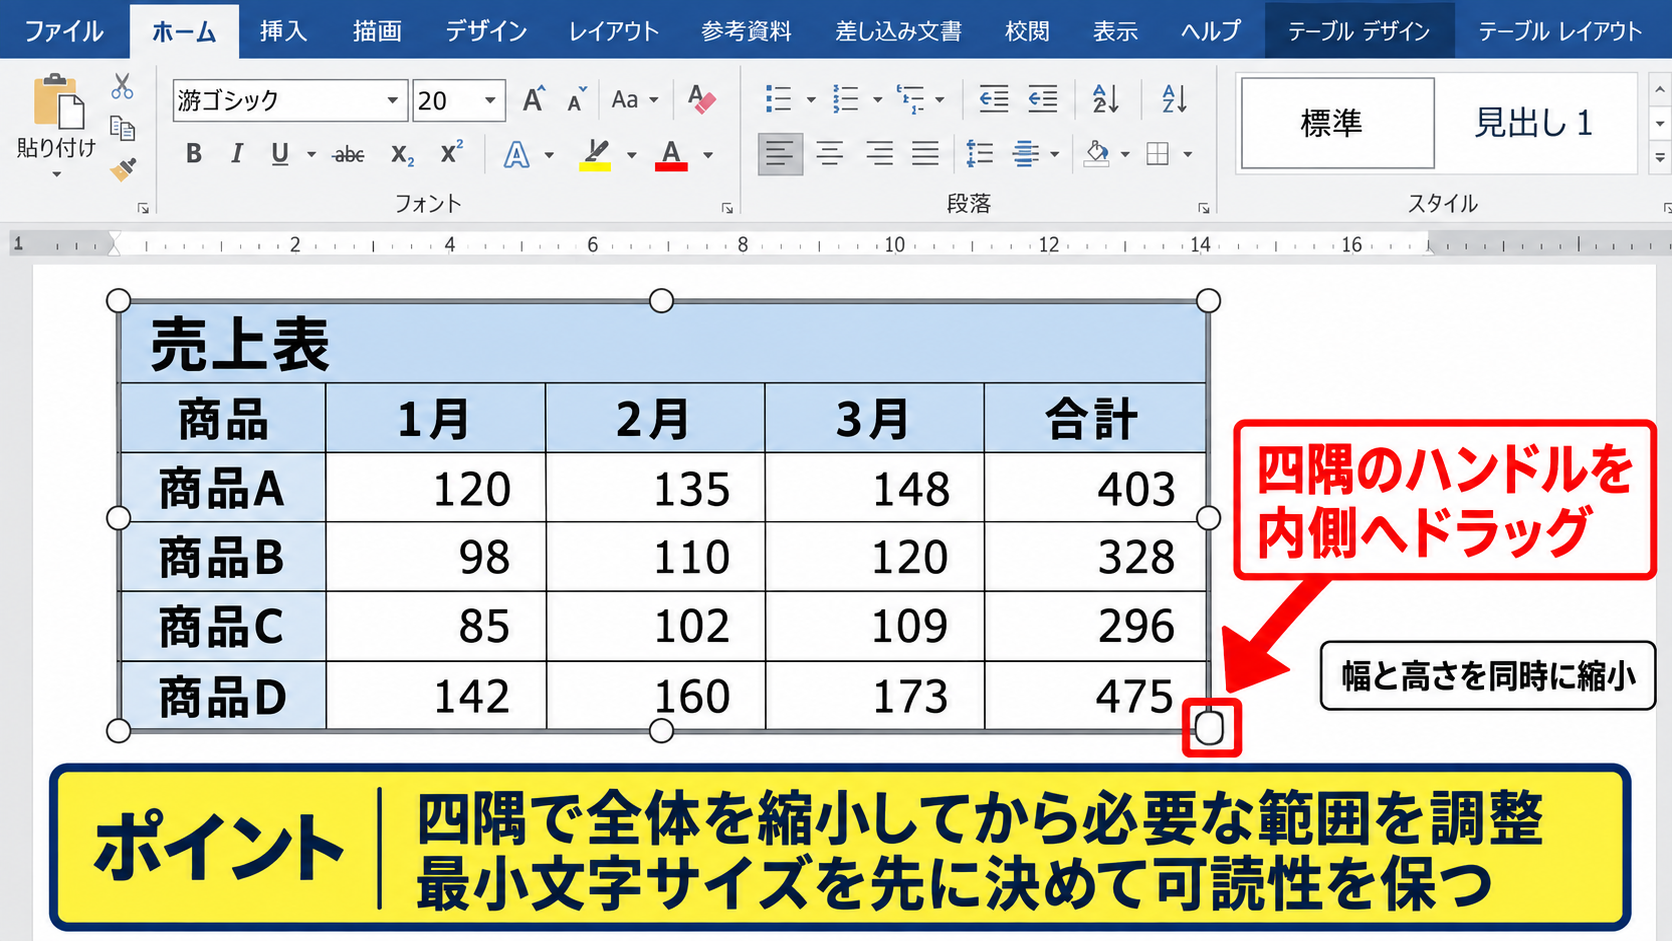Toggle left text alignment

pos(780,154)
